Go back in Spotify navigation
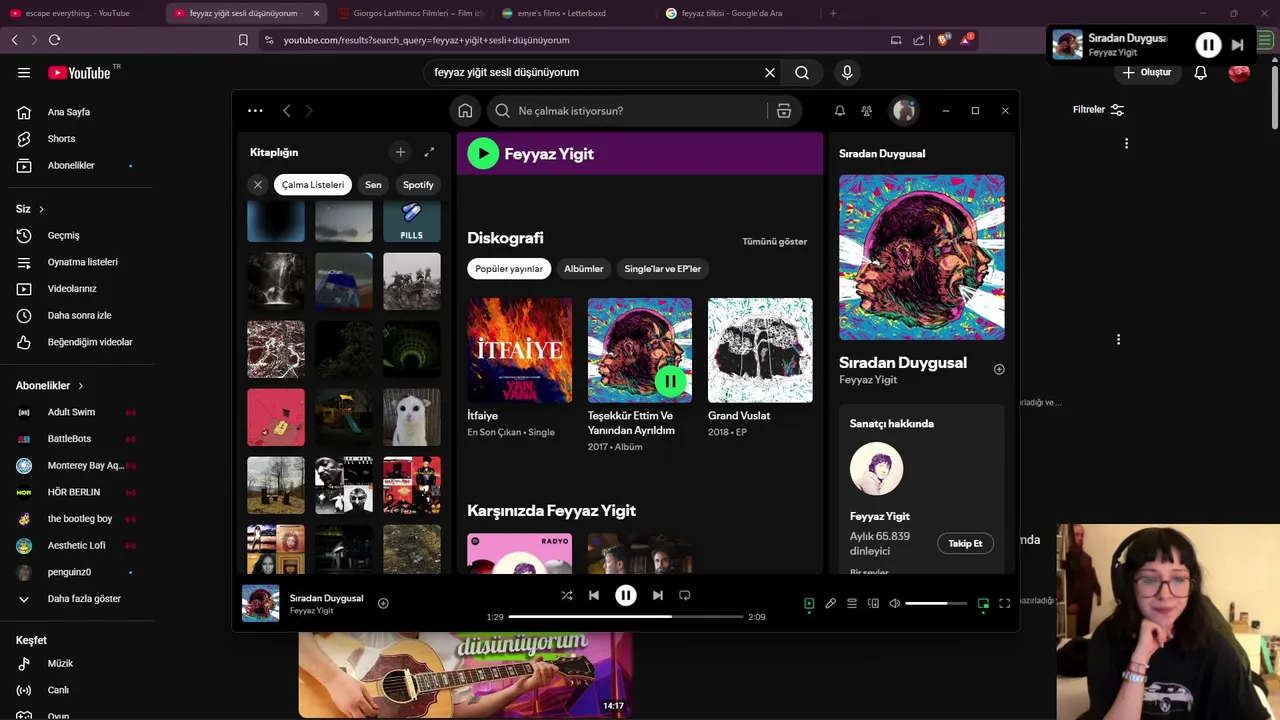Viewport: 1280px width, 720px height. tap(286, 111)
